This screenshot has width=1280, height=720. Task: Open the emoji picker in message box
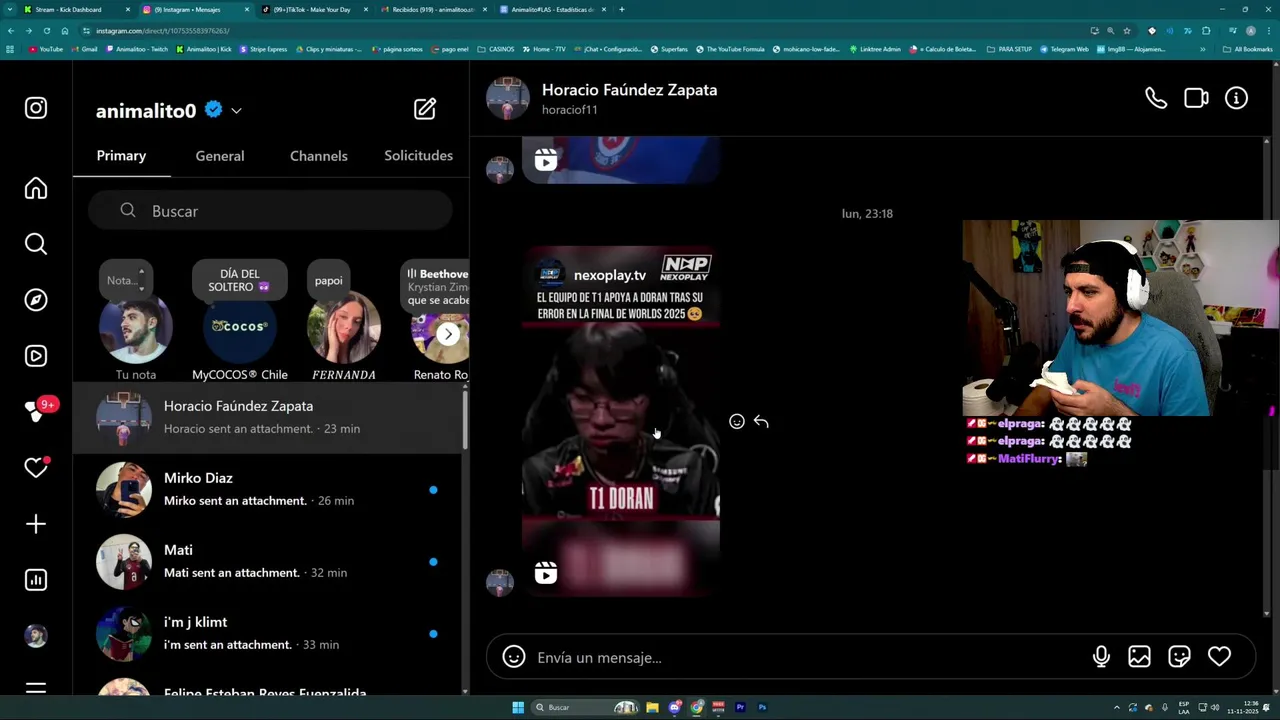coord(514,657)
